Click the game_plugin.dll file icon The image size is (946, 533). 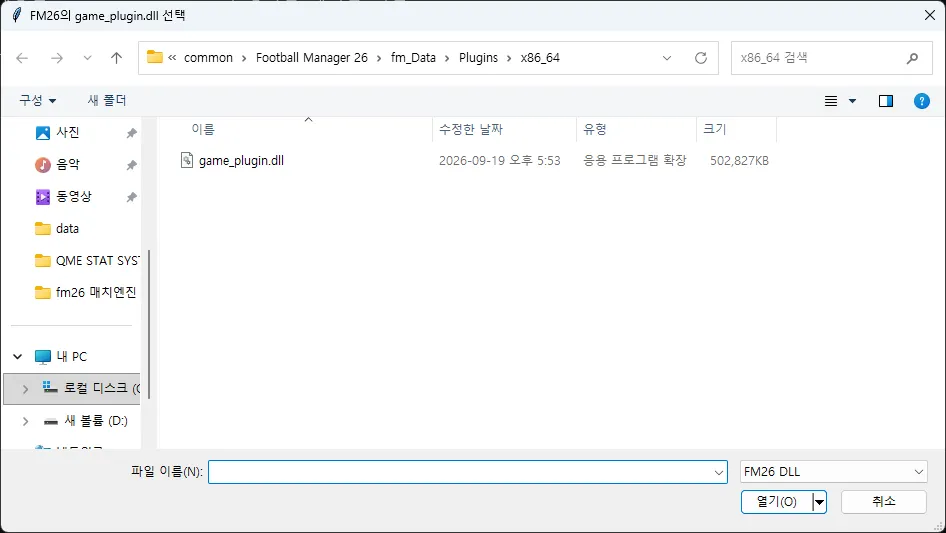(x=187, y=160)
